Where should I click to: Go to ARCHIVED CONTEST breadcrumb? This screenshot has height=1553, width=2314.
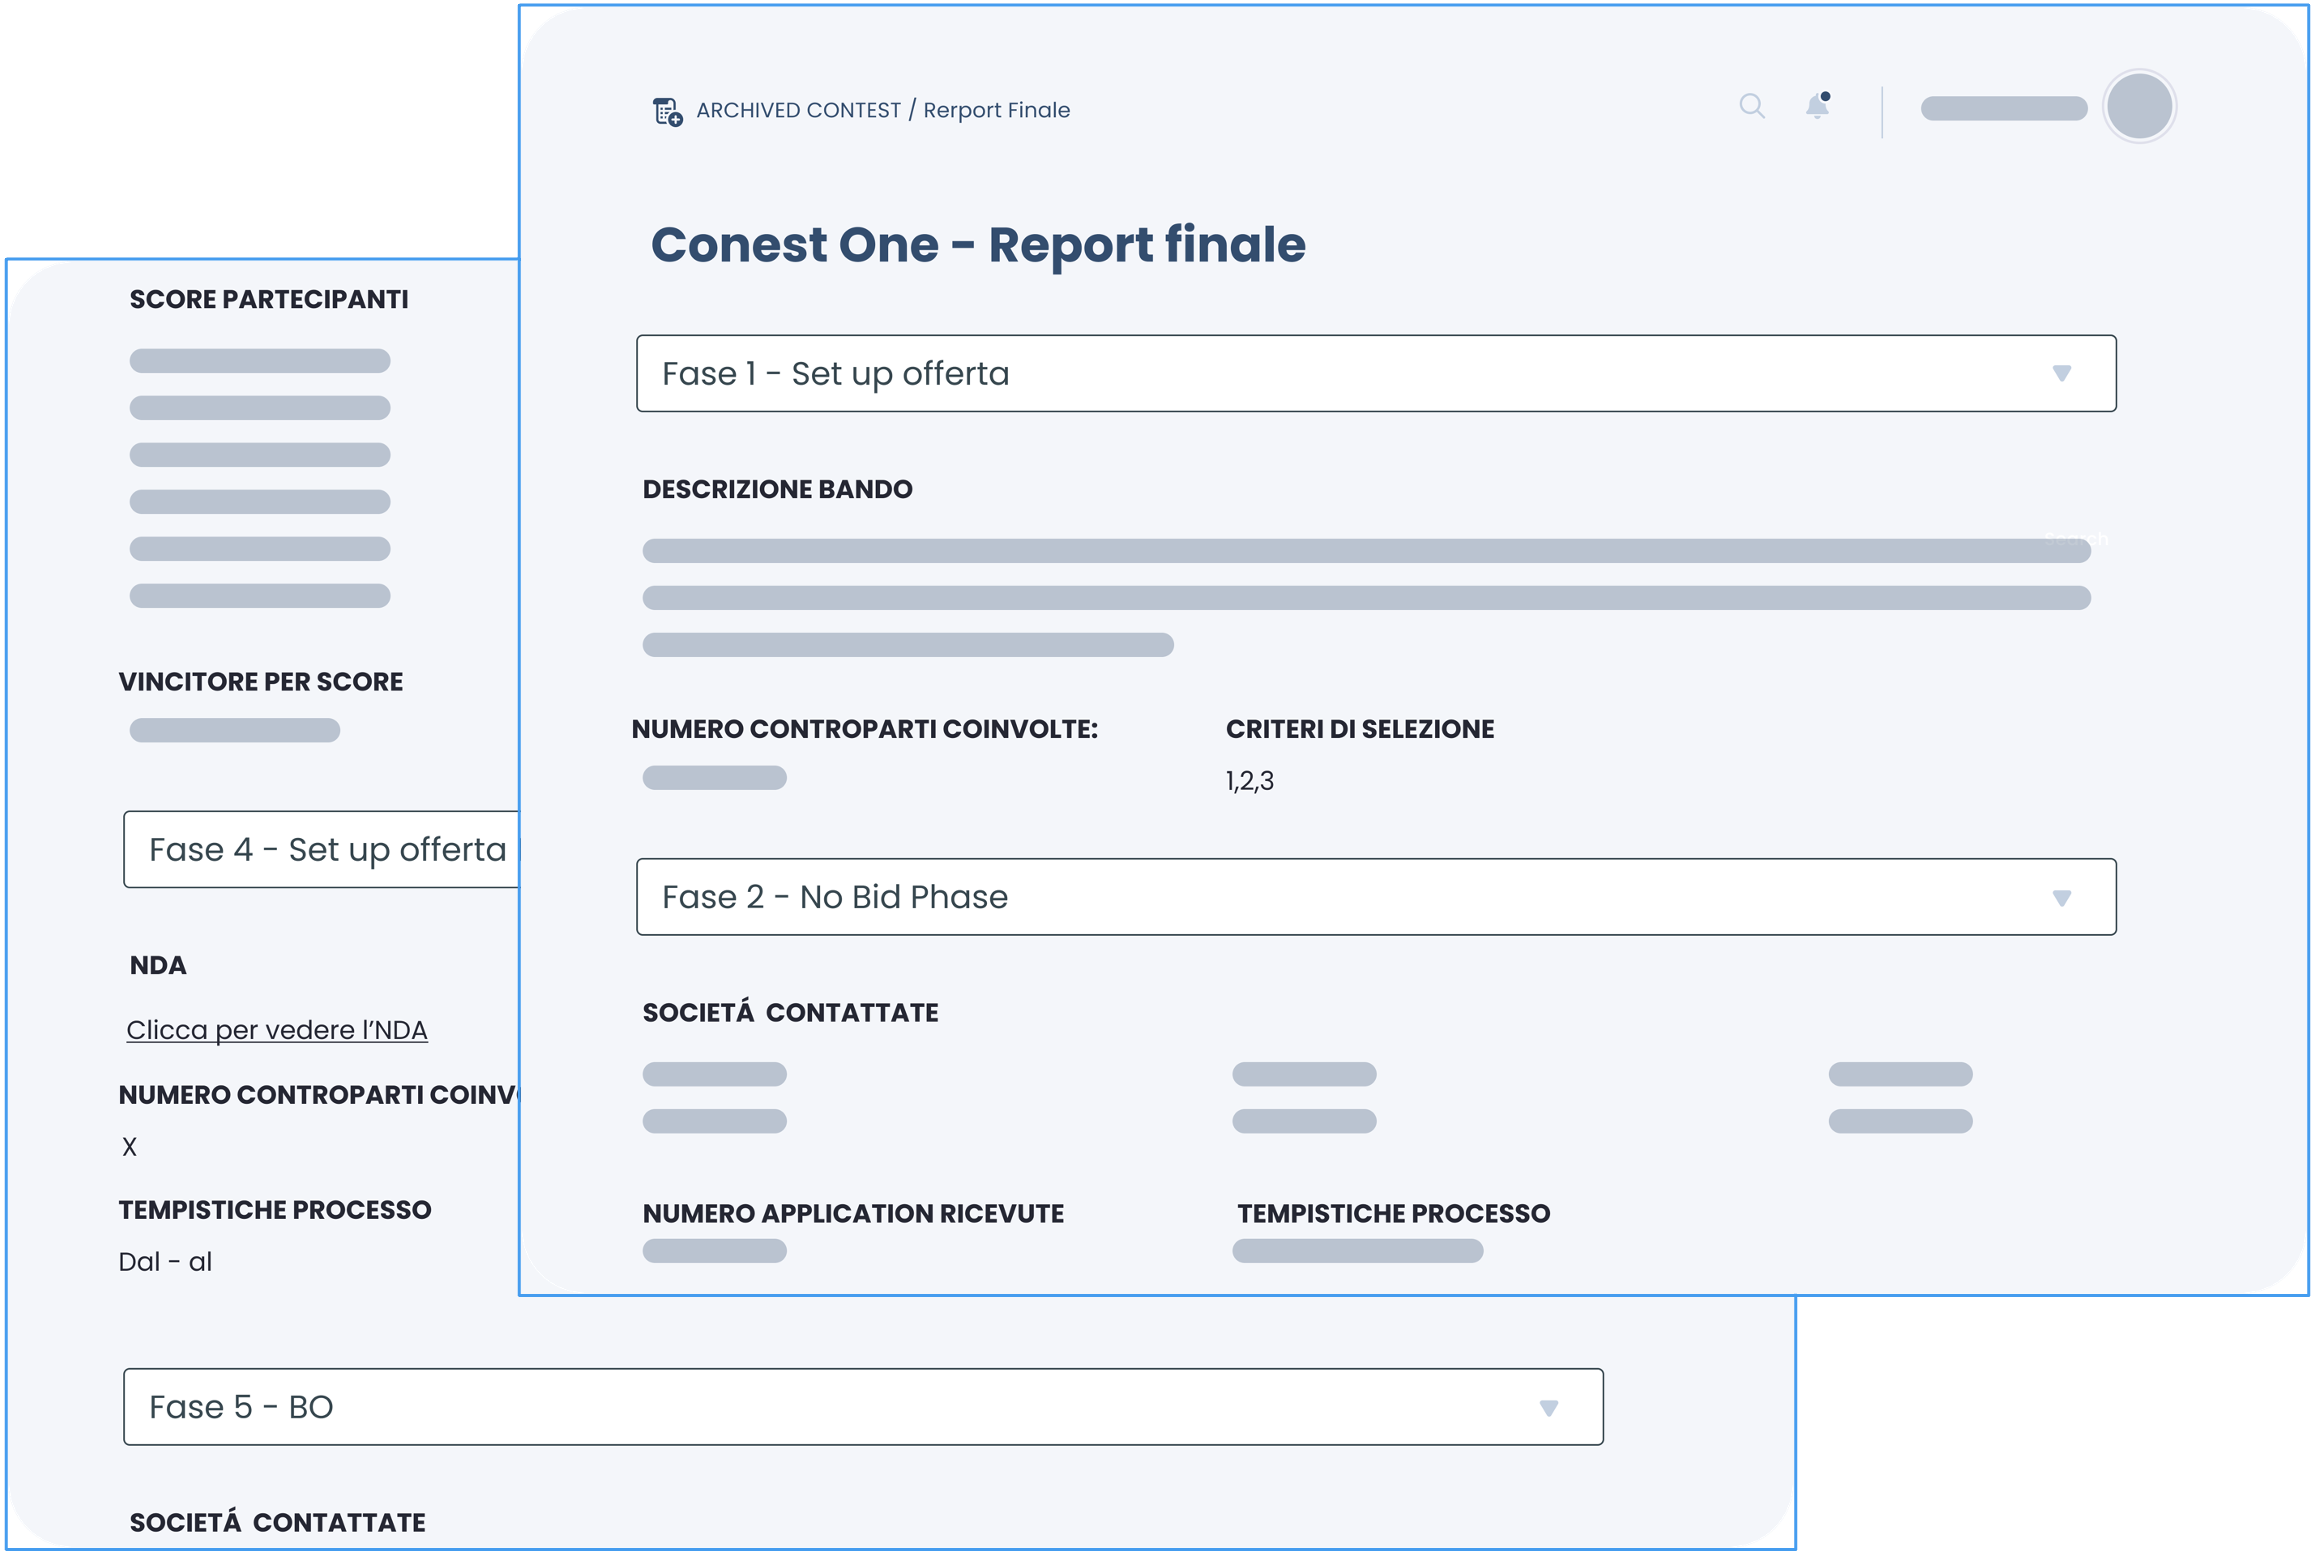pyautogui.click(x=798, y=111)
